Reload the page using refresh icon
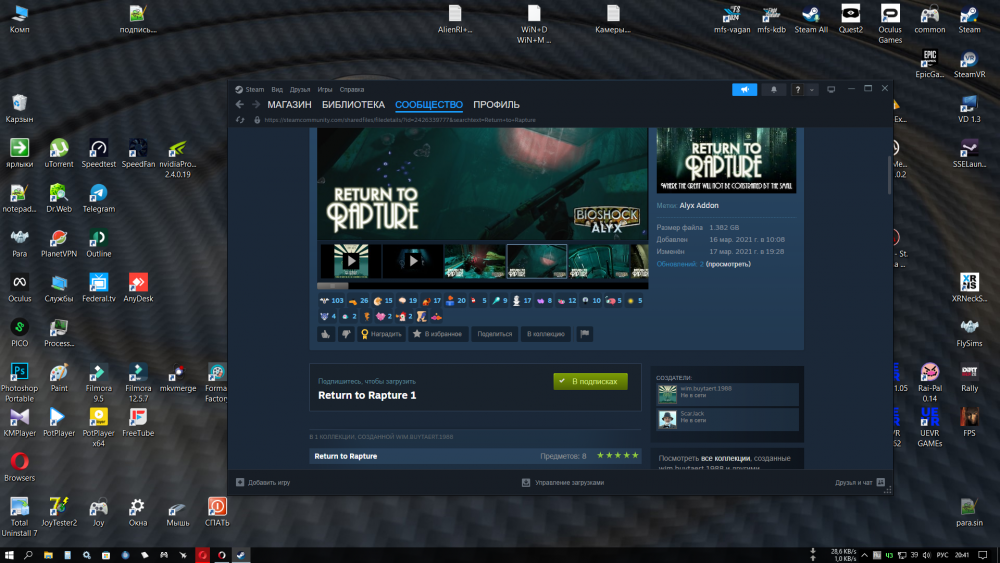The width and height of the screenshot is (1000, 563). [x=240, y=120]
